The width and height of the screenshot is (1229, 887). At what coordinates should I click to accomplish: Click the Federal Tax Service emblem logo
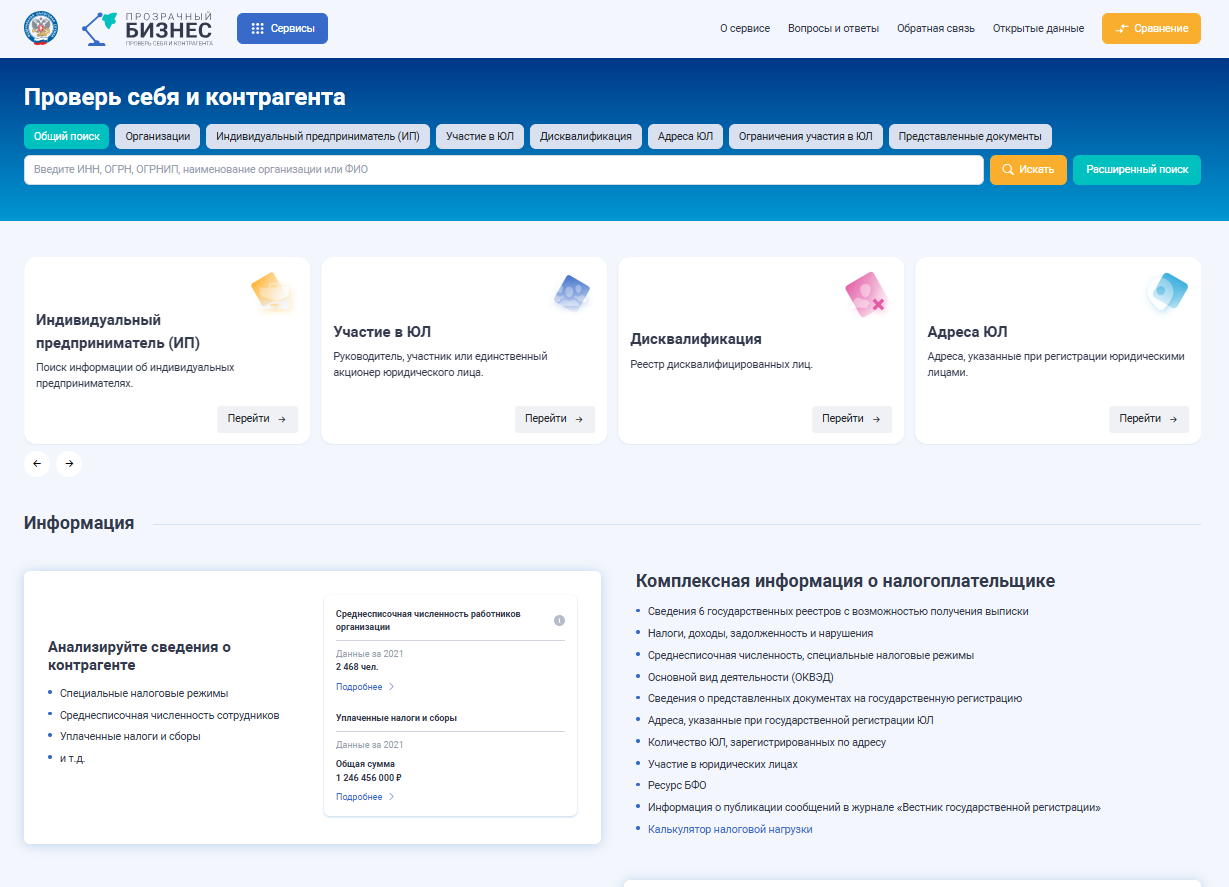point(42,28)
